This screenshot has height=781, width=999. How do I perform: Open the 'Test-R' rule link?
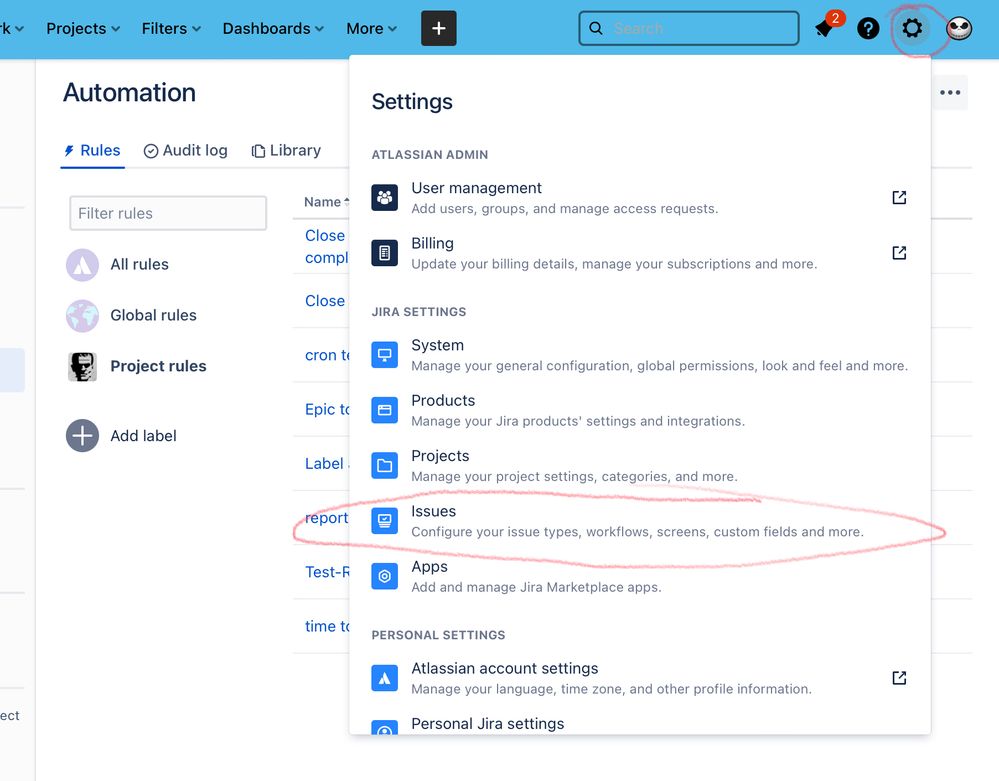(327, 572)
